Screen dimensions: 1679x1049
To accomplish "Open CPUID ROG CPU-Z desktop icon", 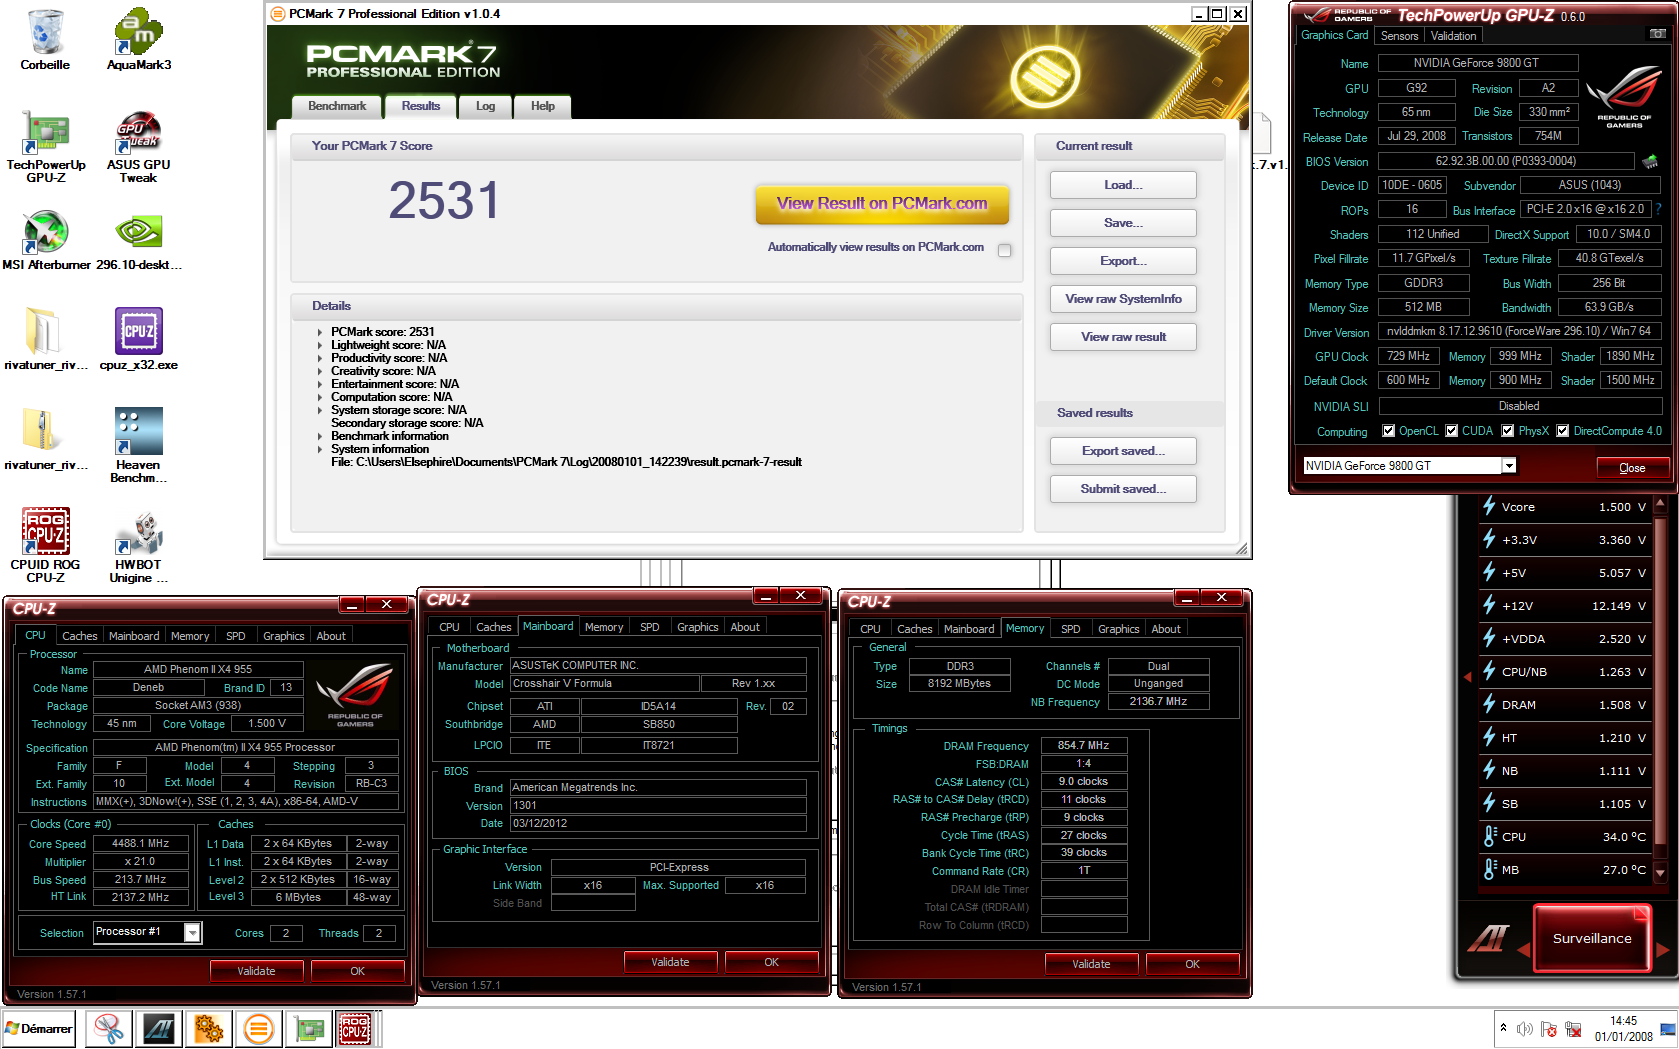I will (46, 546).
